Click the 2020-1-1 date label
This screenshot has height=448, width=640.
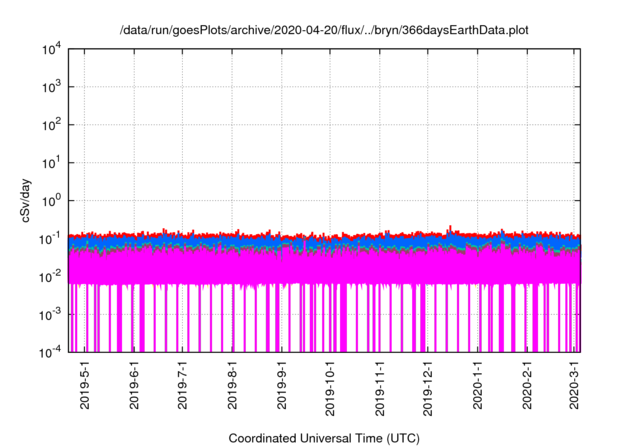478,385
